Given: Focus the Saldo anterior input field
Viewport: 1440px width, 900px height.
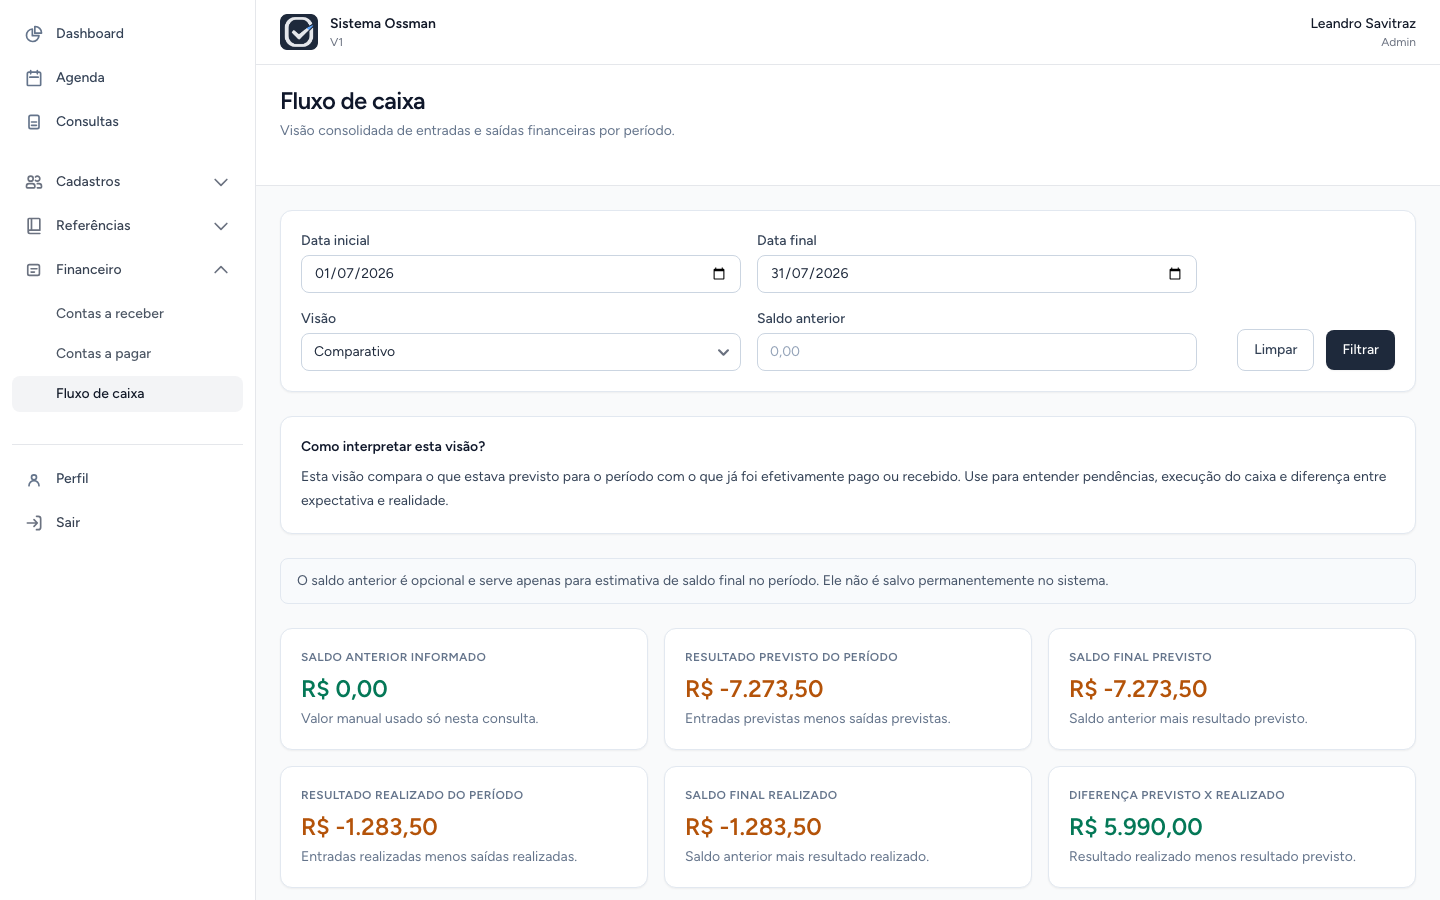Looking at the screenshot, I should 977,352.
